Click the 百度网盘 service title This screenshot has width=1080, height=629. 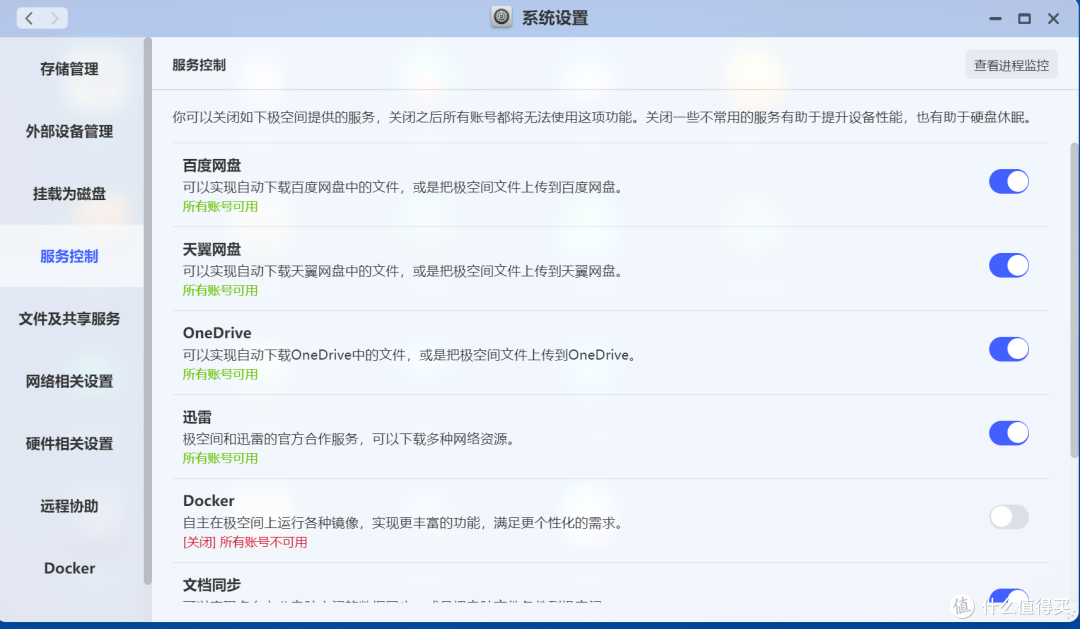click(x=211, y=166)
